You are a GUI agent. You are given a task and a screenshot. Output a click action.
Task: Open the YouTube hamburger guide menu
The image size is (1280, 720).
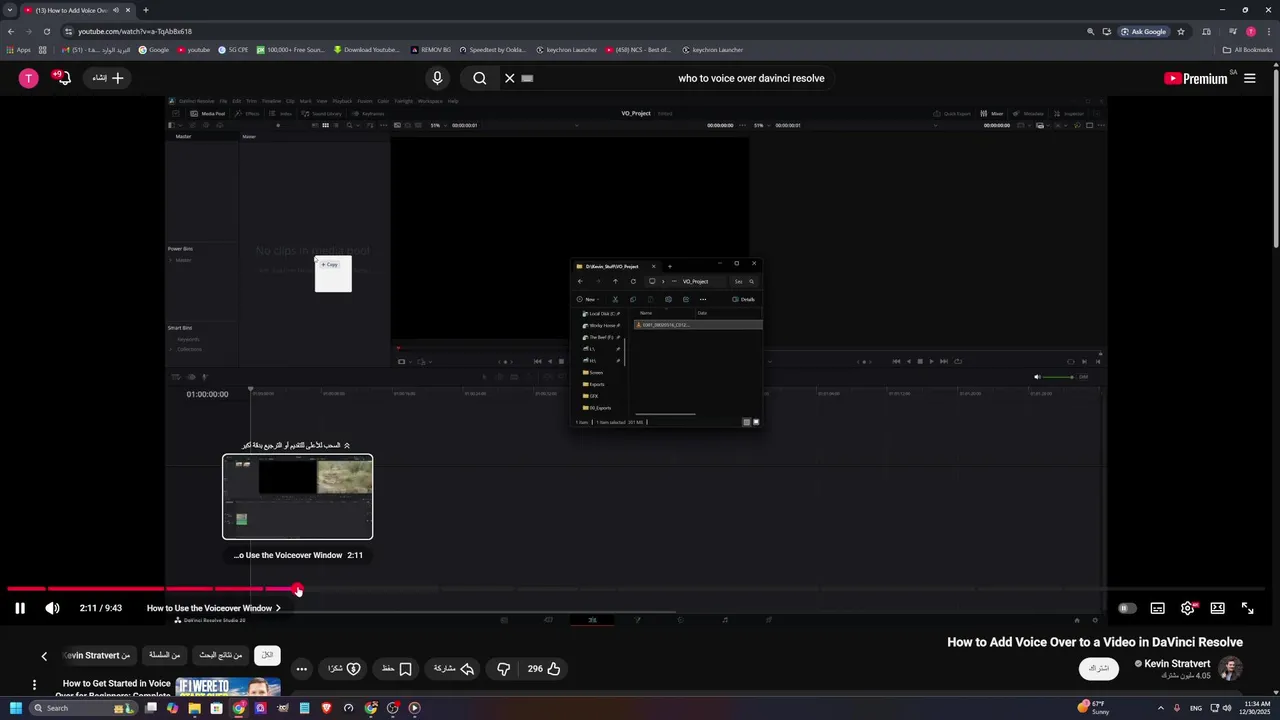1250,78
